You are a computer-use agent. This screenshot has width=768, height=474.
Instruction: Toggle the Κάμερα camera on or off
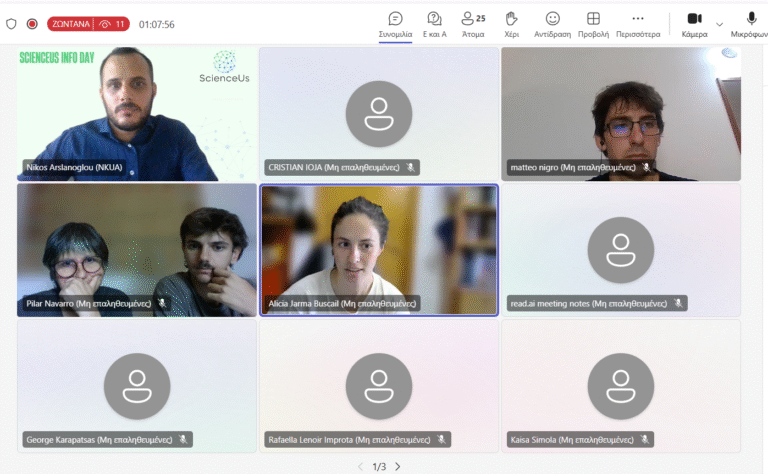pos(694,24)
